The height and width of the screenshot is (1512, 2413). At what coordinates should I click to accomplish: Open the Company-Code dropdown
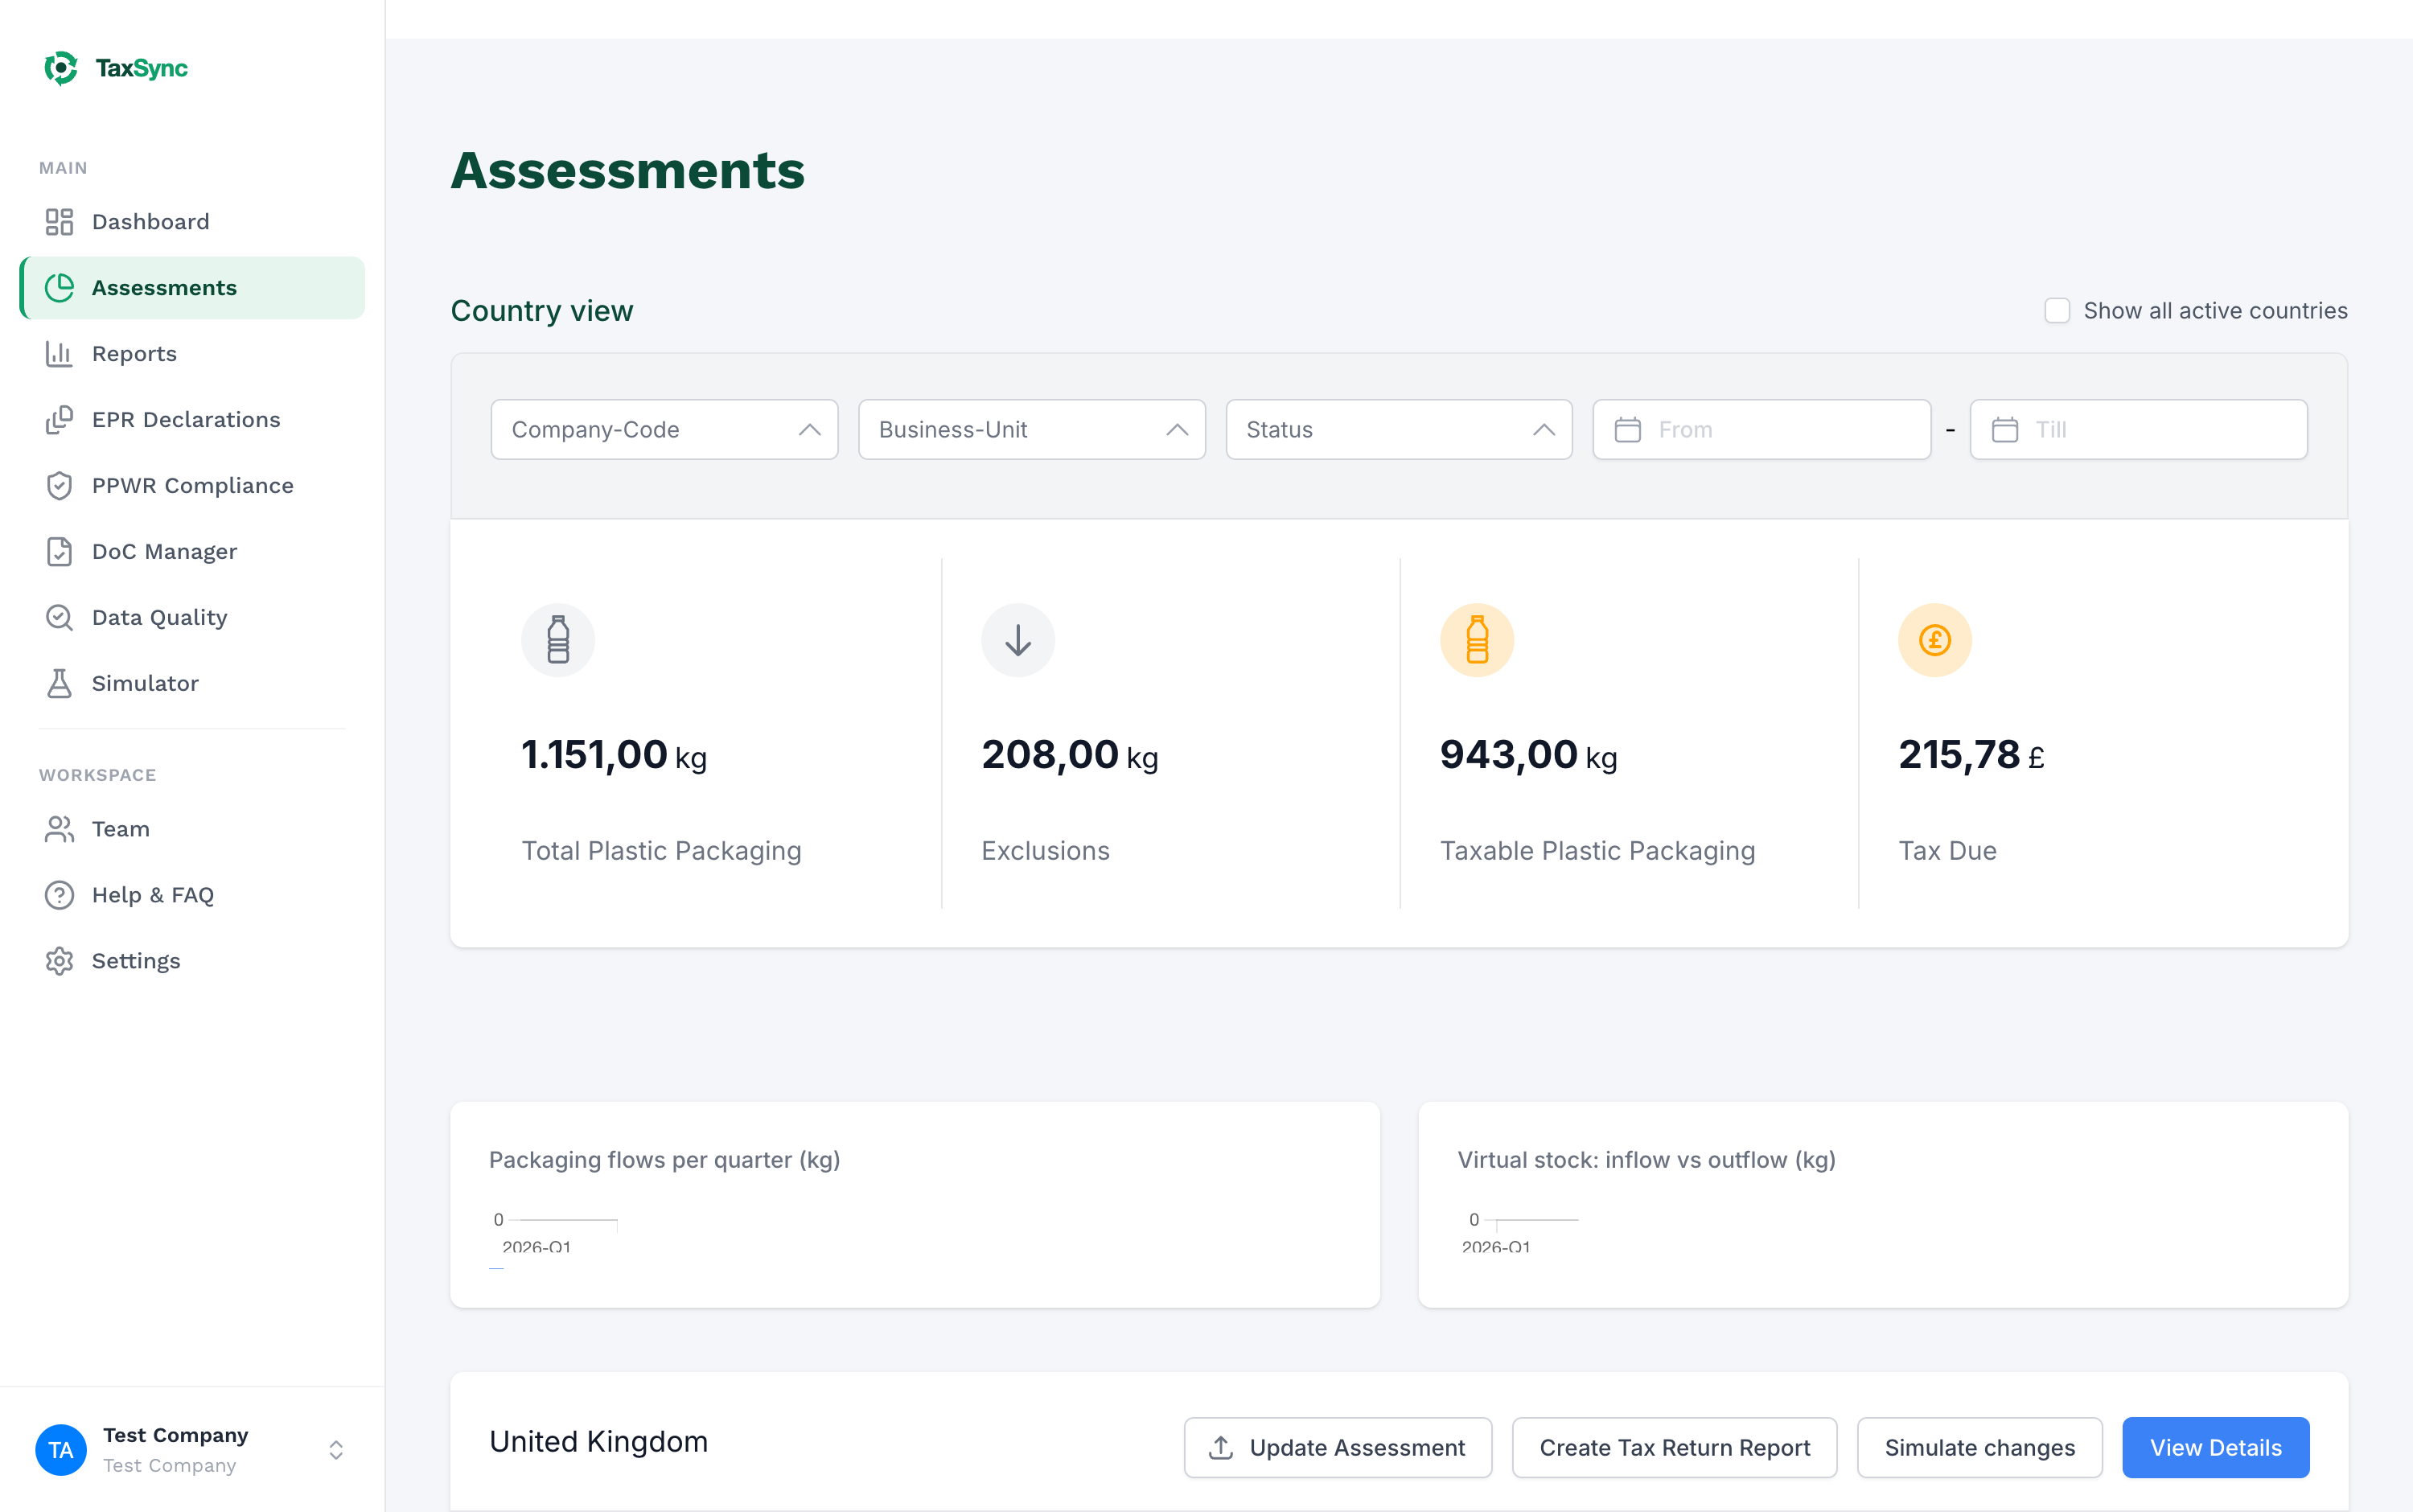click(x=664, y=430)
